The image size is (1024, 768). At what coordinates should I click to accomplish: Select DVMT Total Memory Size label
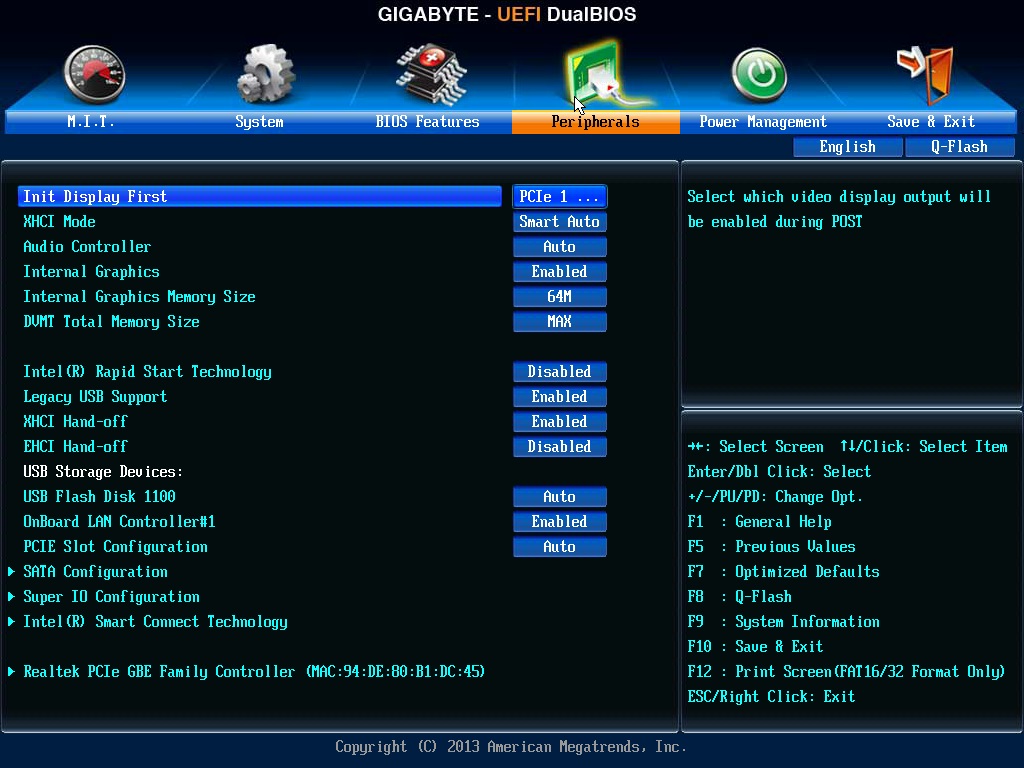point(111,321)
